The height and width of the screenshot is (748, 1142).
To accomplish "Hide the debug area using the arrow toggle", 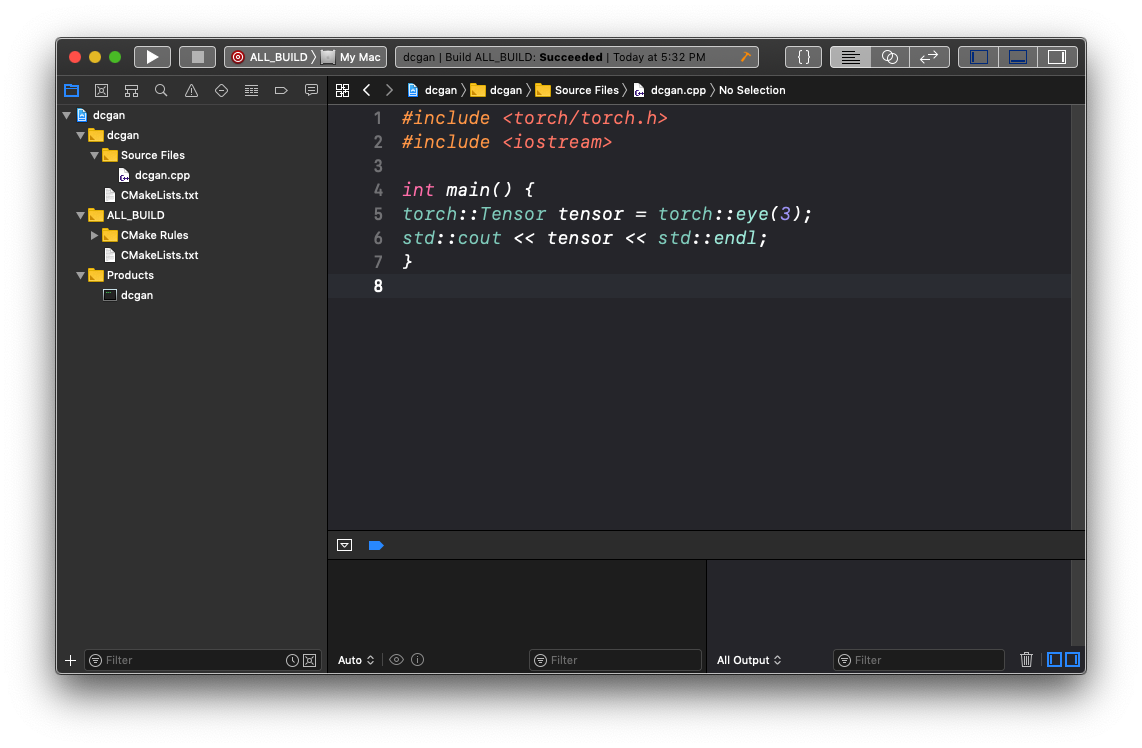I will coord(345,545).
